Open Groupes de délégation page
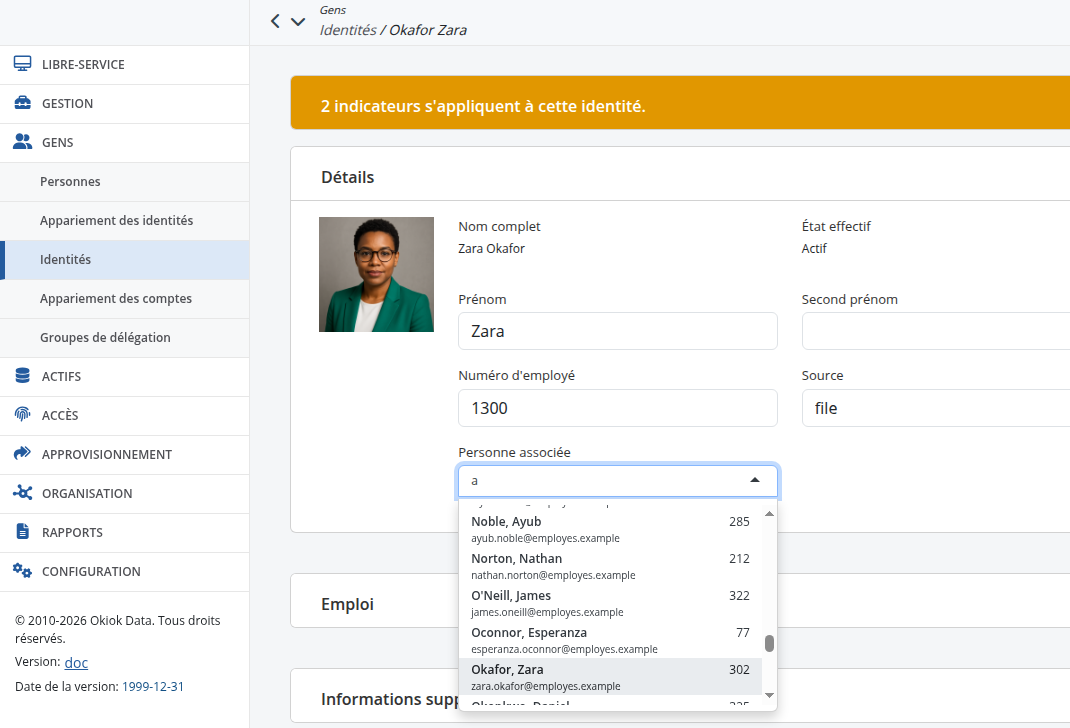The image size is (1070, 728). coord(124,337)
